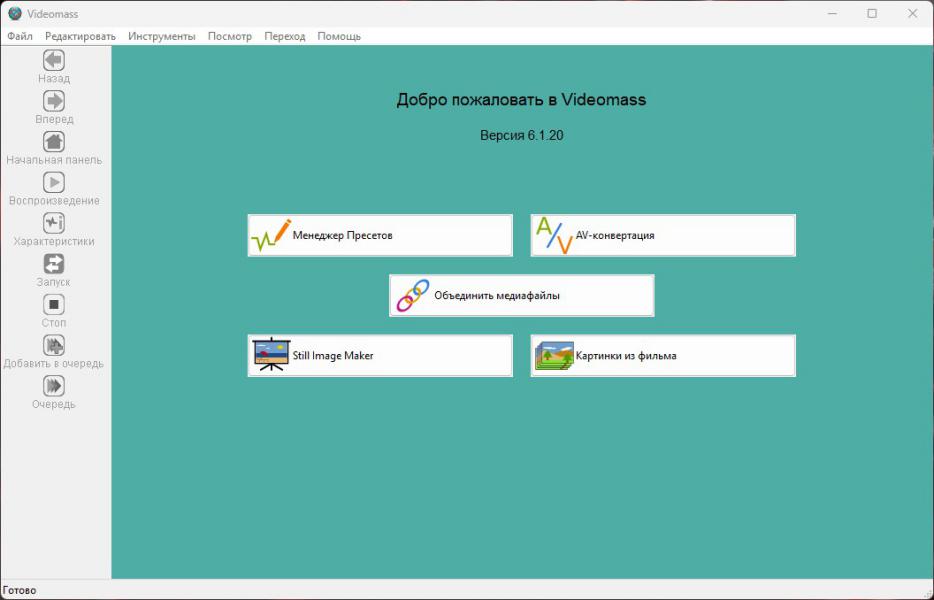Open the Помощь menu
Screen dimensions: 934x600
339,36
